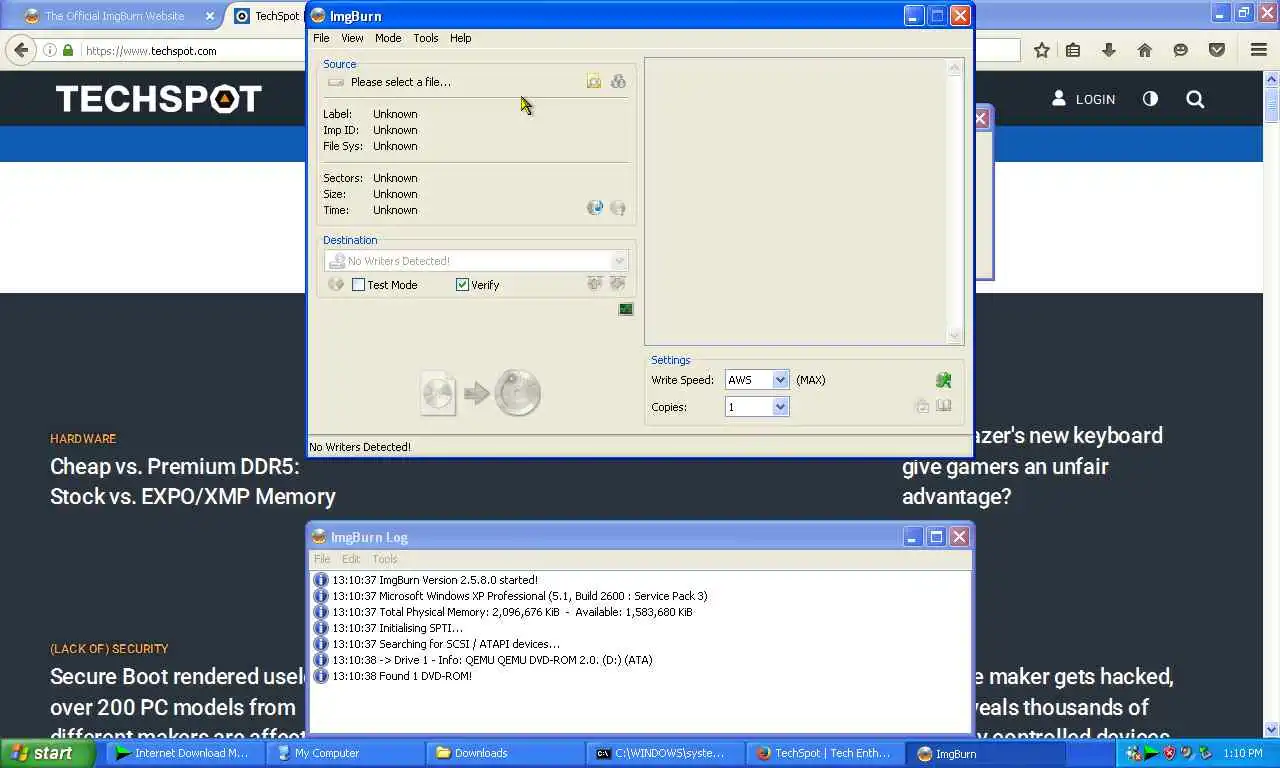The width and height of the screenshot is (1280, 768).
Task: Switch to TechSpot Firefox taskbar item
Action: click(825, 753)
